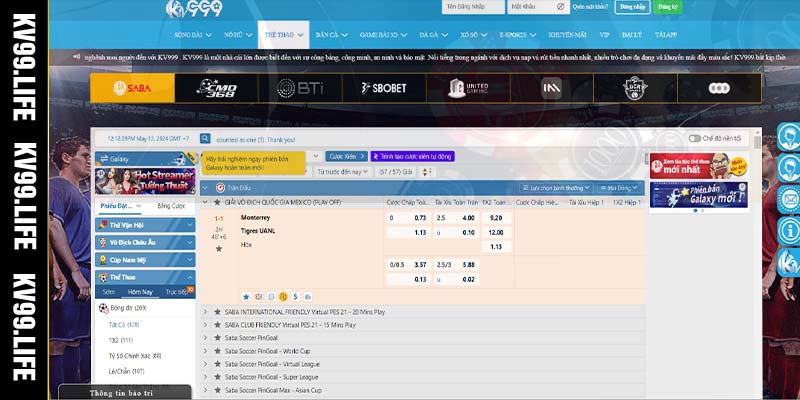This screenshot has height=400, width=800.
Task: Open the "Lựa chọn bình thường" dropdown
Action: 556,187
